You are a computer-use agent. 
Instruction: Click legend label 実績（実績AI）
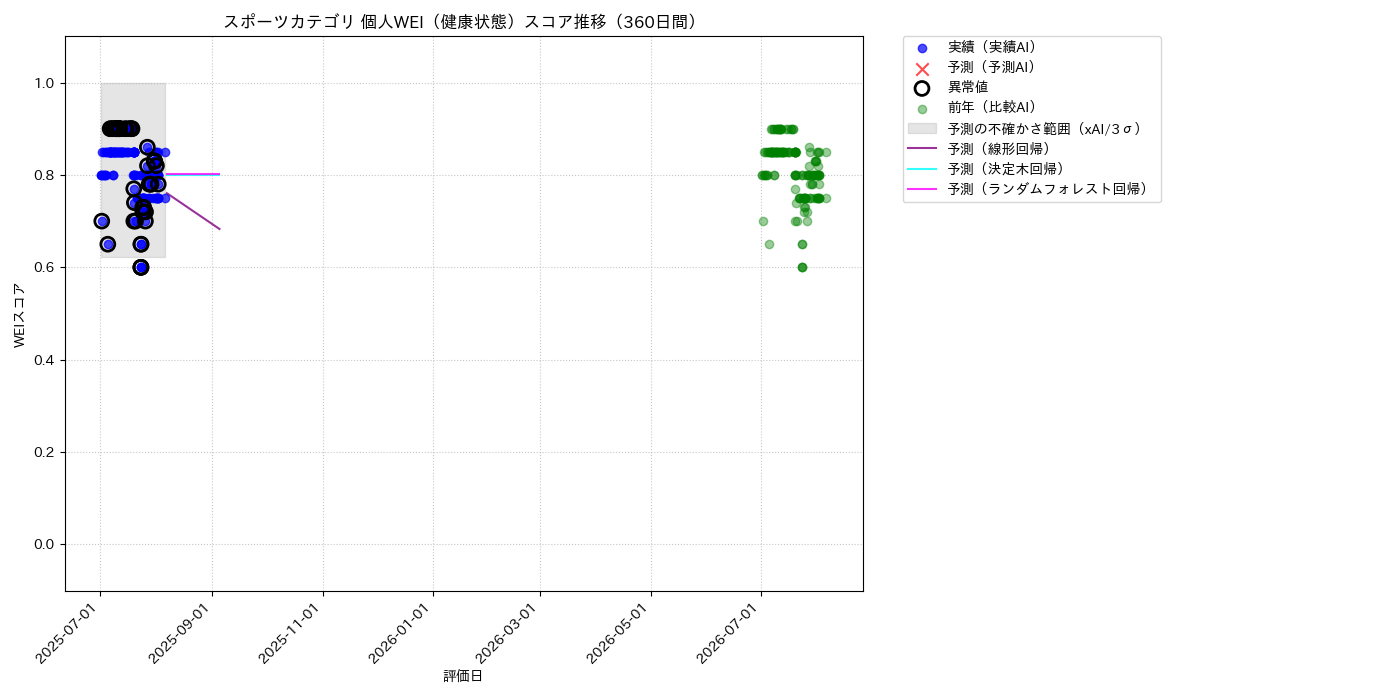click(991, 47)
